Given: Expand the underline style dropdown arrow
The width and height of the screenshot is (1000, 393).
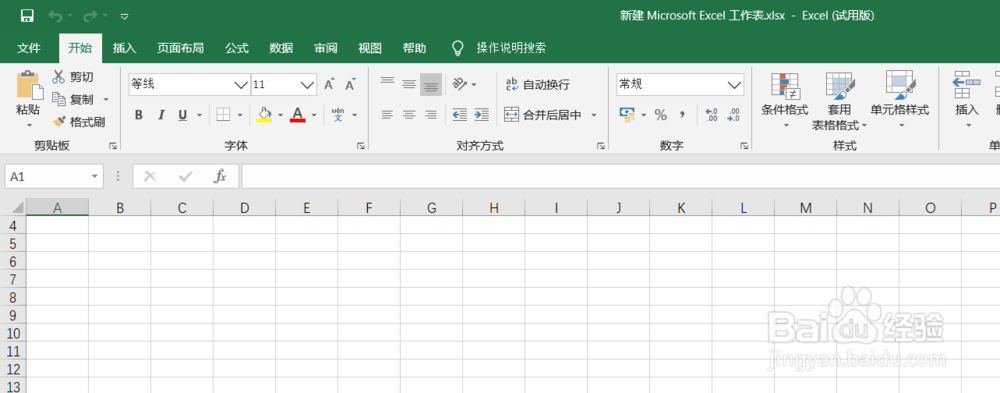Looking at the screenshot, I should (x=199, y=115).
